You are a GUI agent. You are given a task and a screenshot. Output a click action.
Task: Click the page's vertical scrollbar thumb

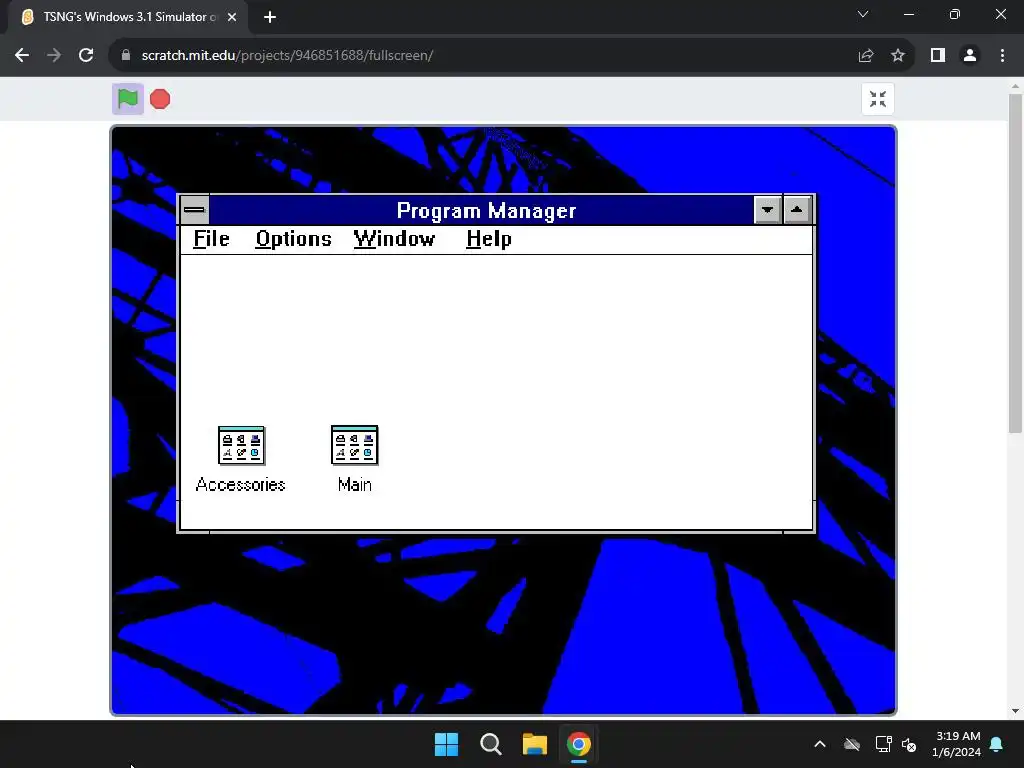(1015, 263)
